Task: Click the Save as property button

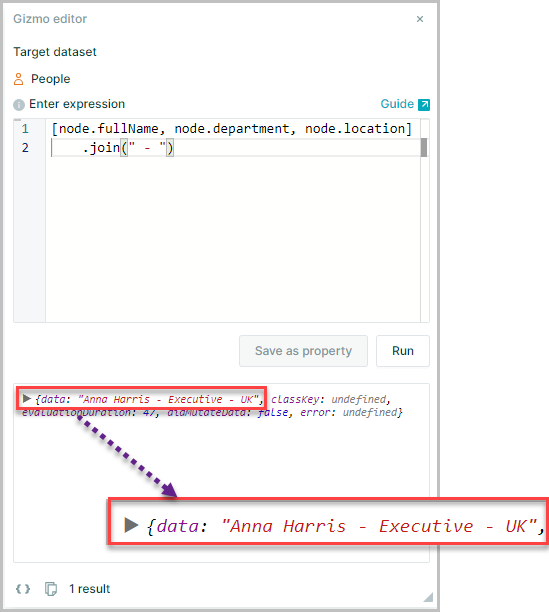Action: pos(303,351)
